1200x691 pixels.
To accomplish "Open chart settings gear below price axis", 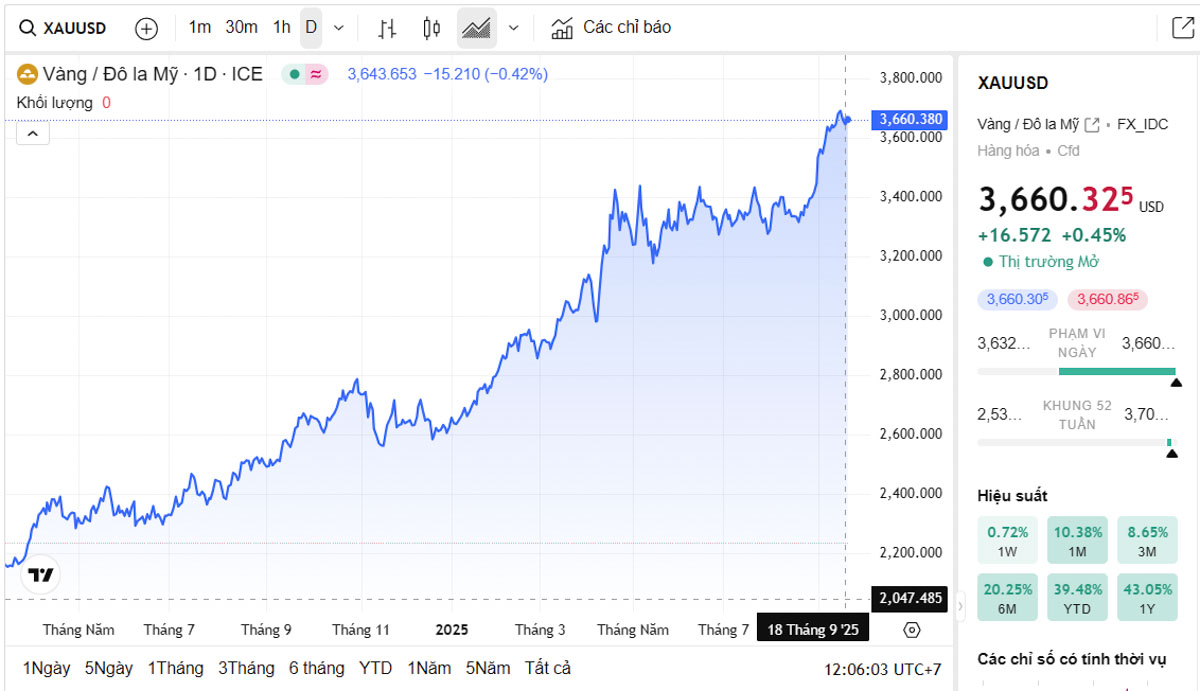I will point(911,630).
